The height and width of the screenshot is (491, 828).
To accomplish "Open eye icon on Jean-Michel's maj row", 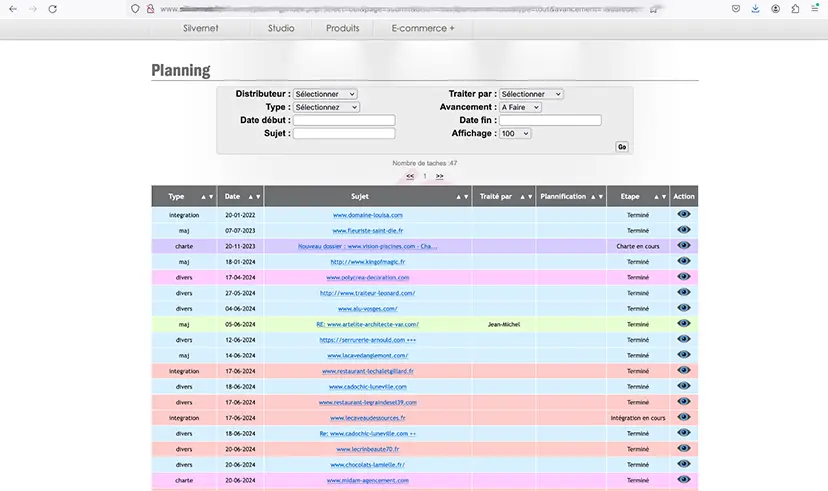I will pyautogui.click(x=683, y=324).
